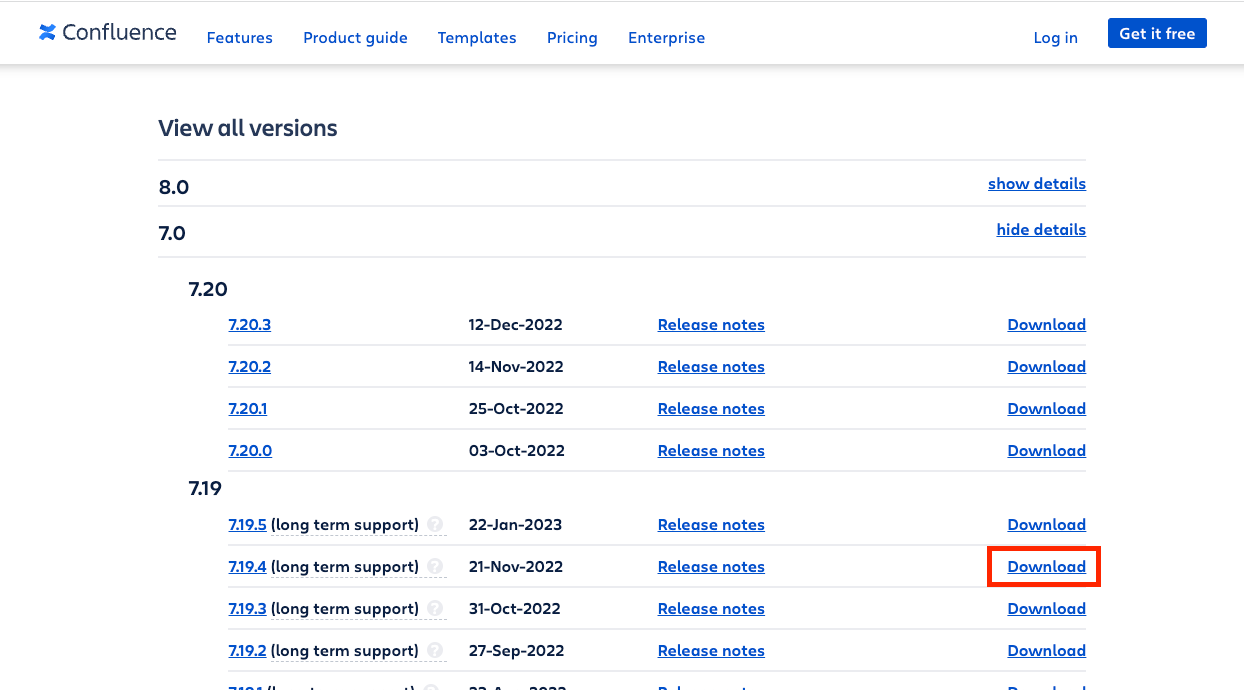Viewport: 1244px width, 690px height.
Task: Select the 7.20 section heading
Action: coord(208,289)
